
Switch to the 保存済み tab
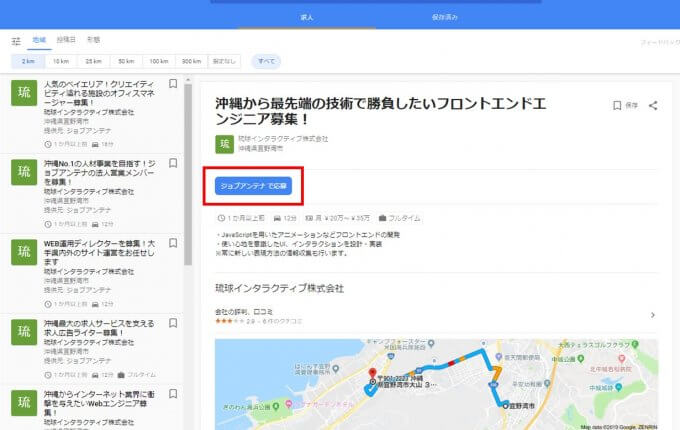pyautogui.click(x=445, y=17)
